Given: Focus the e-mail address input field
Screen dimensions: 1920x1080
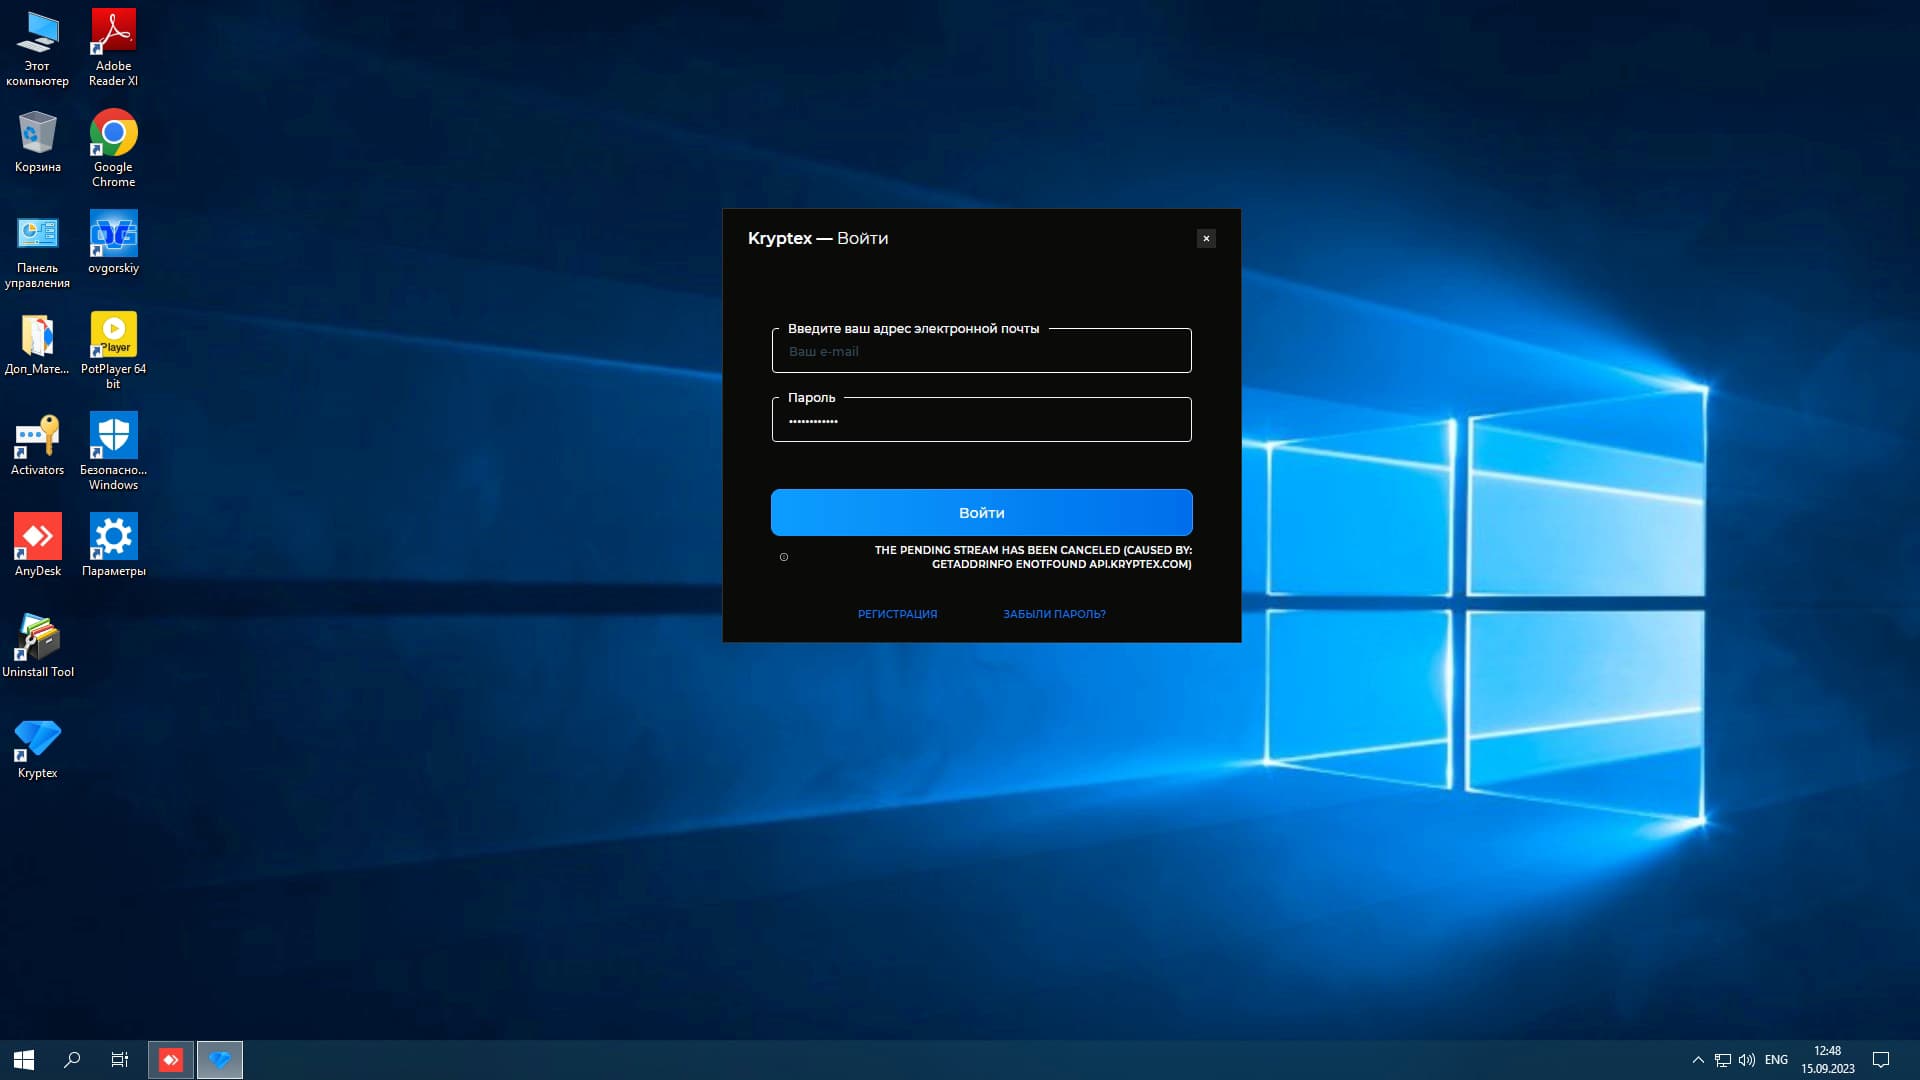Looking at the screenshot, I should (982, 351).
